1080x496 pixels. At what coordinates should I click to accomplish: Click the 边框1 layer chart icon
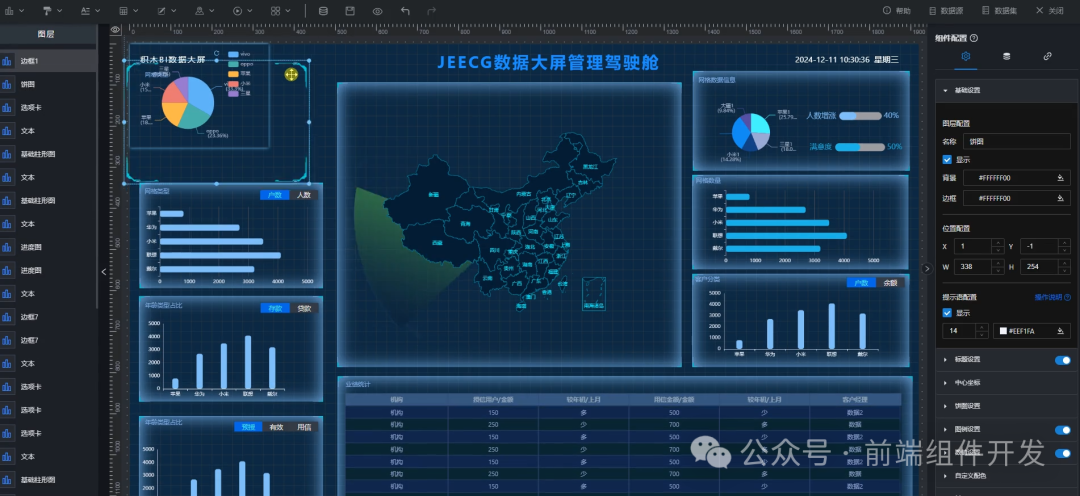coord(8,61)
